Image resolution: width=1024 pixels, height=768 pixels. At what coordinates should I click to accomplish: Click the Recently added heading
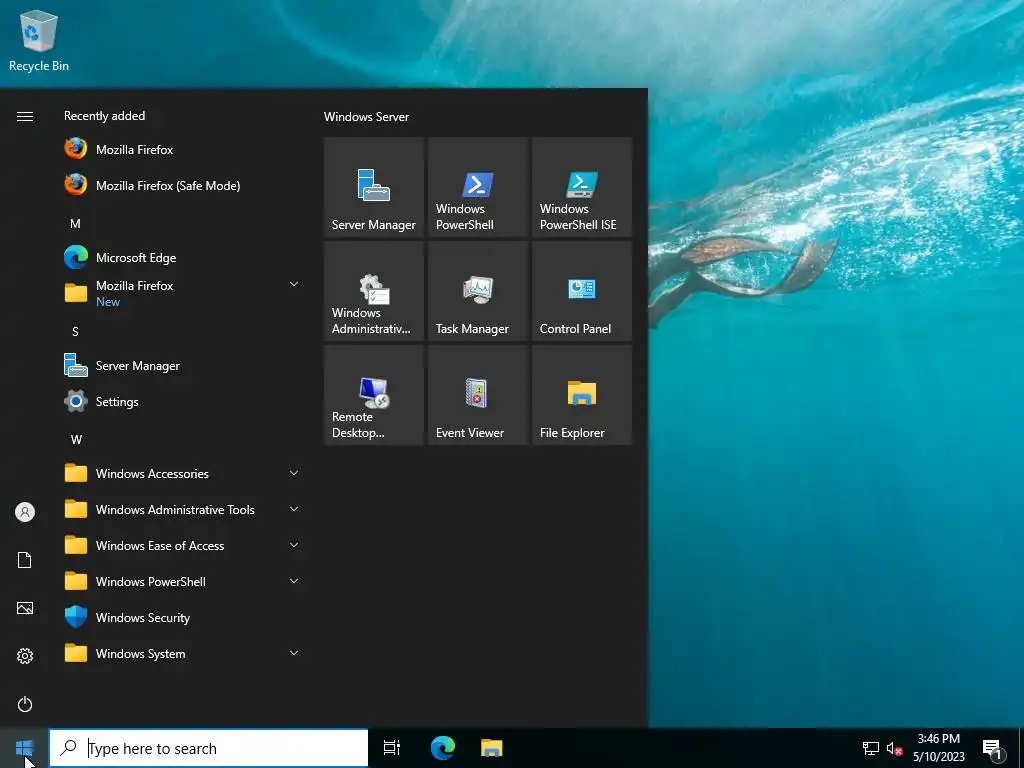pyautogui.click(x=104, y=116)
